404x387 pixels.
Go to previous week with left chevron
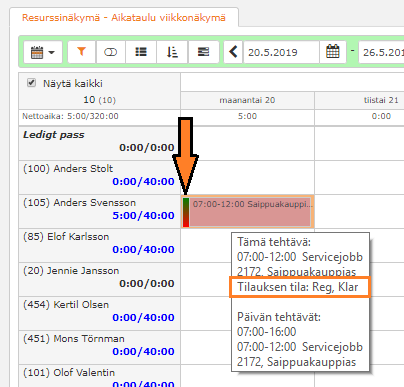pos(233,52)
